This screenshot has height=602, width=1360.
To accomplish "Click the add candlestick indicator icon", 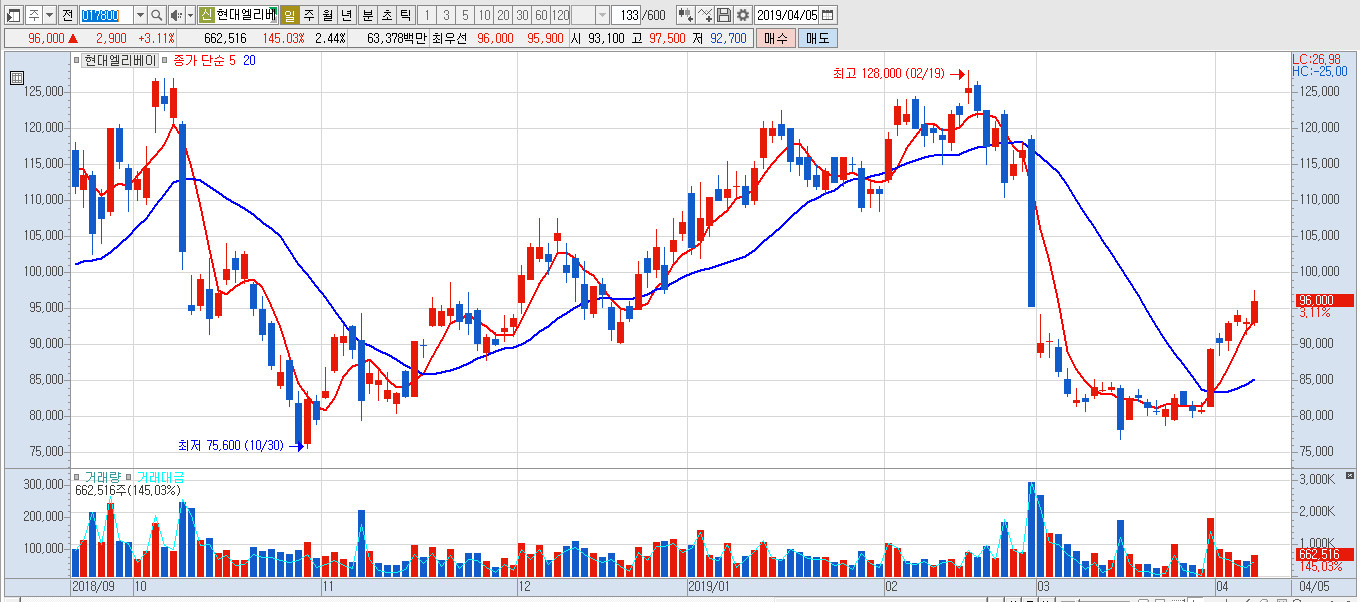I will coord(685,15).
